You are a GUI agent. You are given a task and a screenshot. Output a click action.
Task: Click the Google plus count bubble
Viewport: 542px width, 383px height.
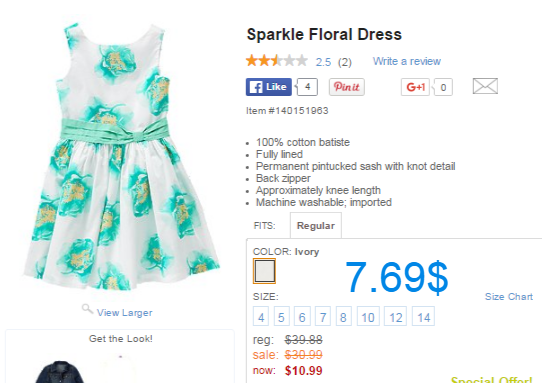443,87
